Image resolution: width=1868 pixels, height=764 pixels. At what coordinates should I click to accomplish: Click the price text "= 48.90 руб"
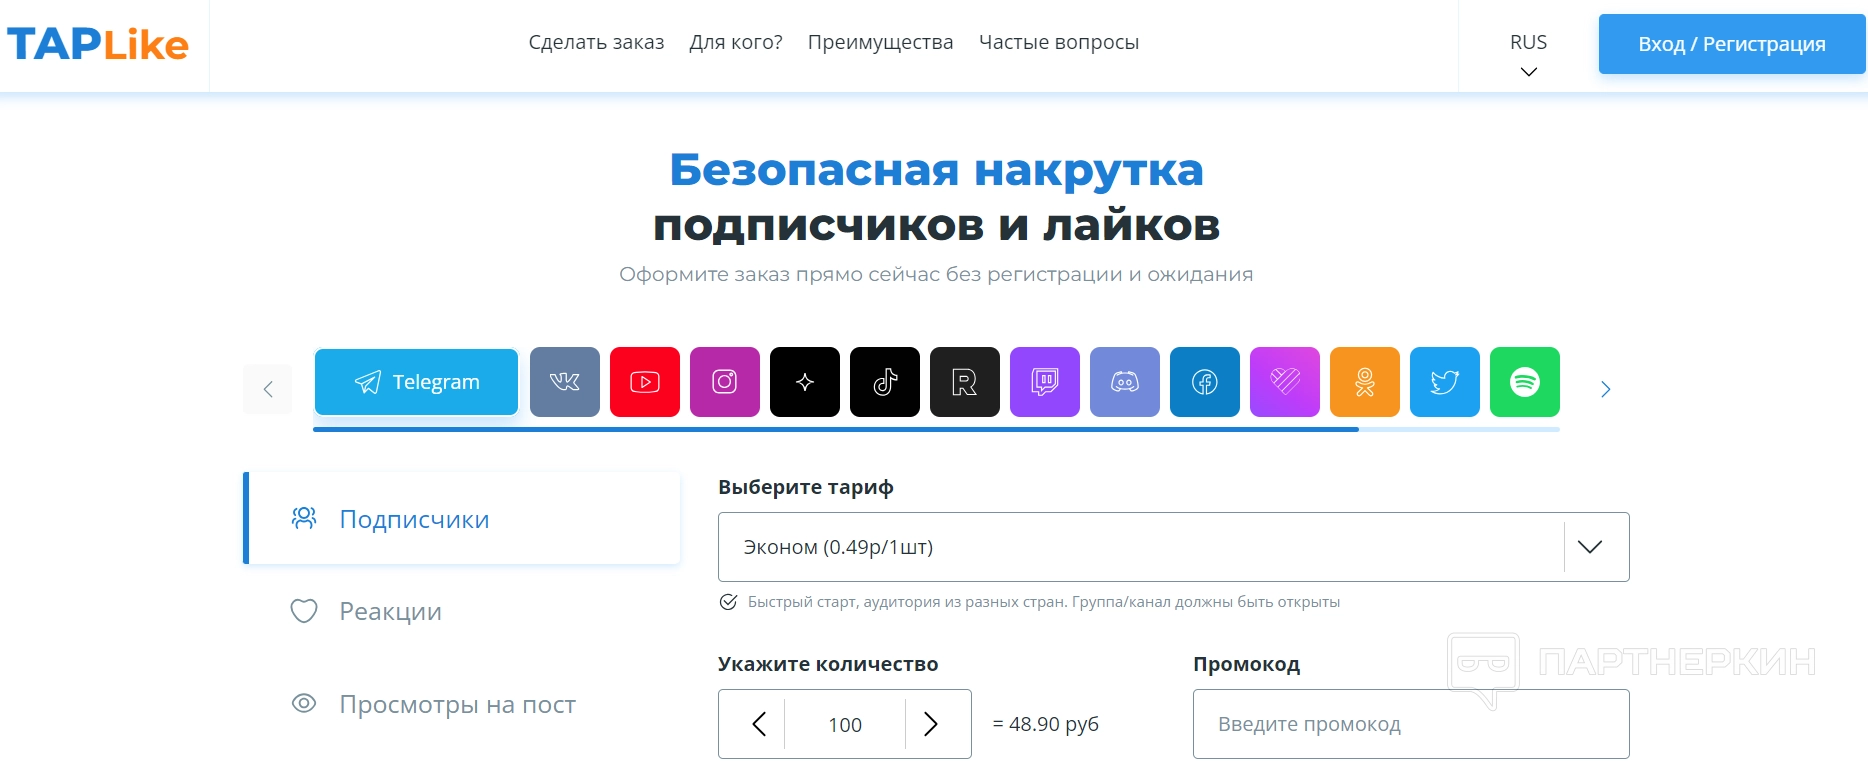pyautogui.click(x=1045, y=724)
